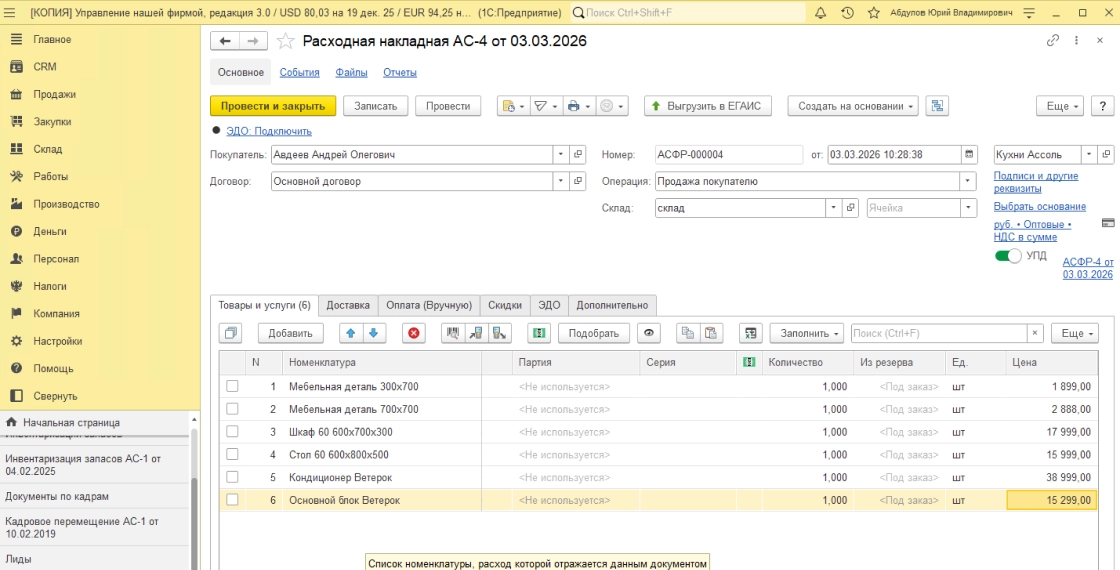Open the Настройки section

(57, 341)
